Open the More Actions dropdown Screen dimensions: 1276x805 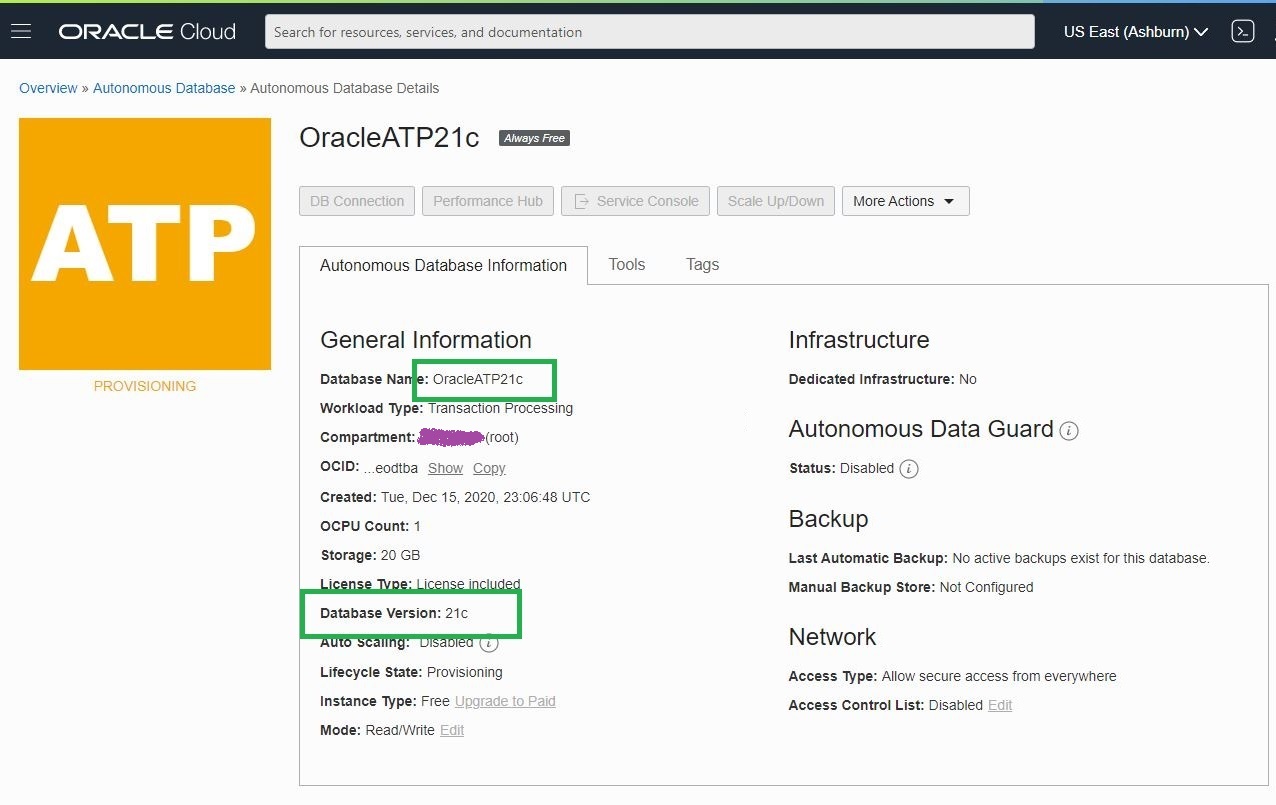[x=904, y=200]
